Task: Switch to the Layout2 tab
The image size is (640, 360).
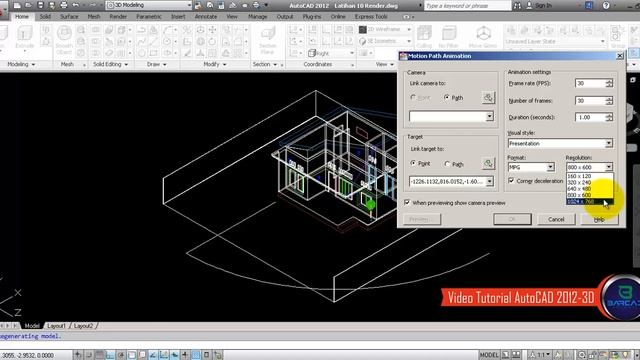Action: coord(83,326)
